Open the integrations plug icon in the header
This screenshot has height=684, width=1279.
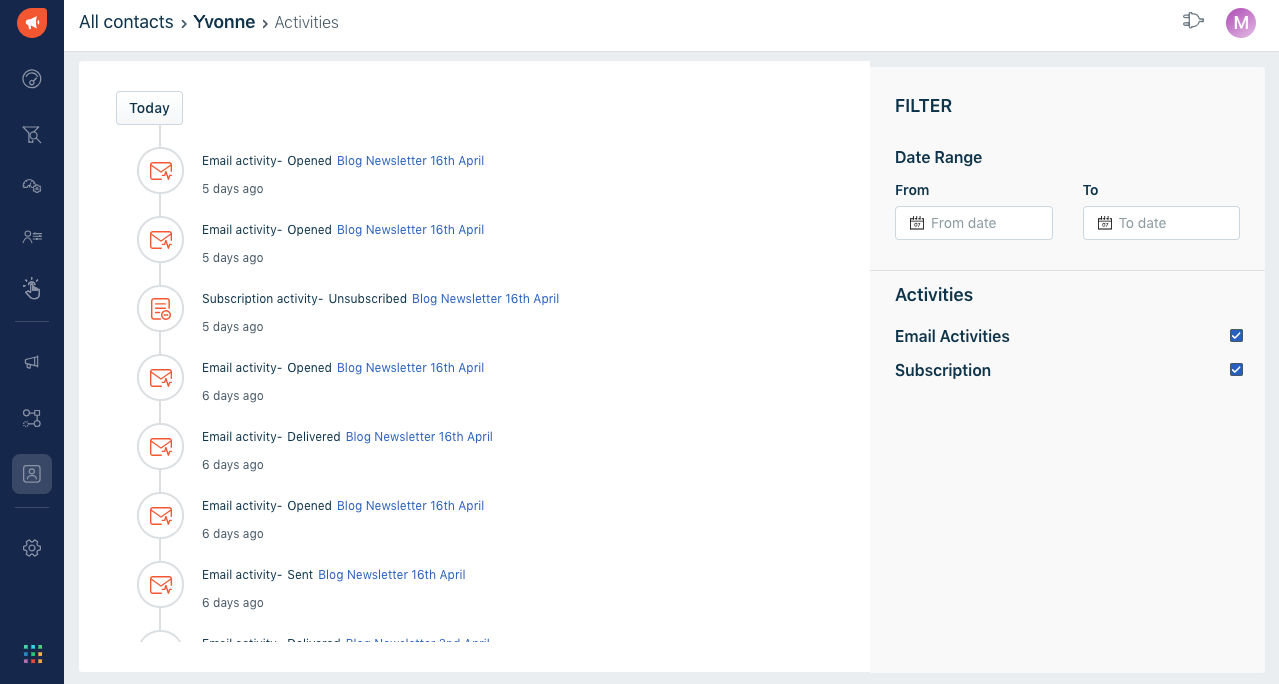(x=1193, y=20)
